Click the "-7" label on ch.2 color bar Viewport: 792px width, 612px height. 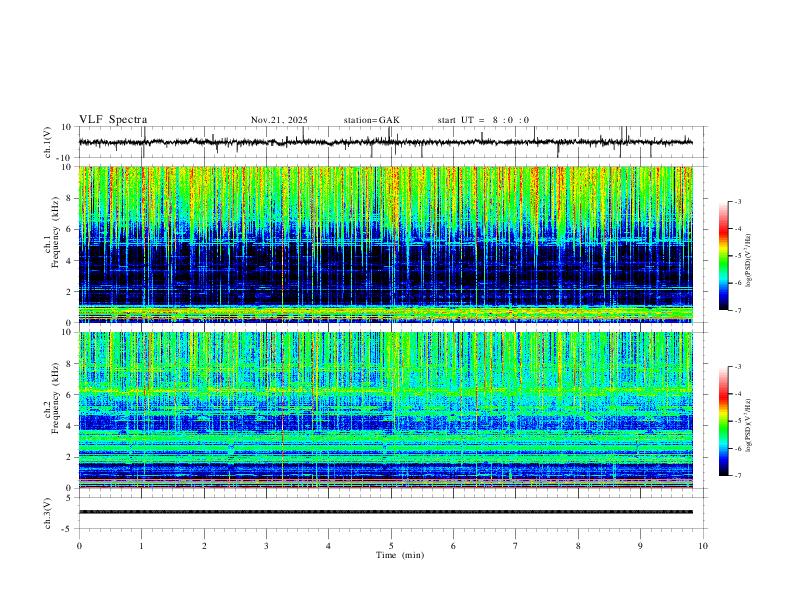(738, 476)
